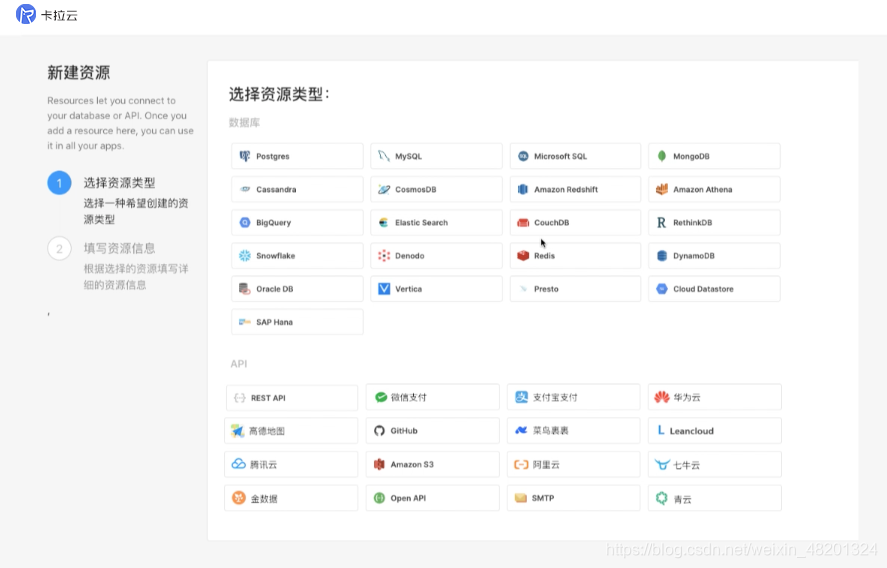Click the 阿里云 bracket icon

(521, 464)
